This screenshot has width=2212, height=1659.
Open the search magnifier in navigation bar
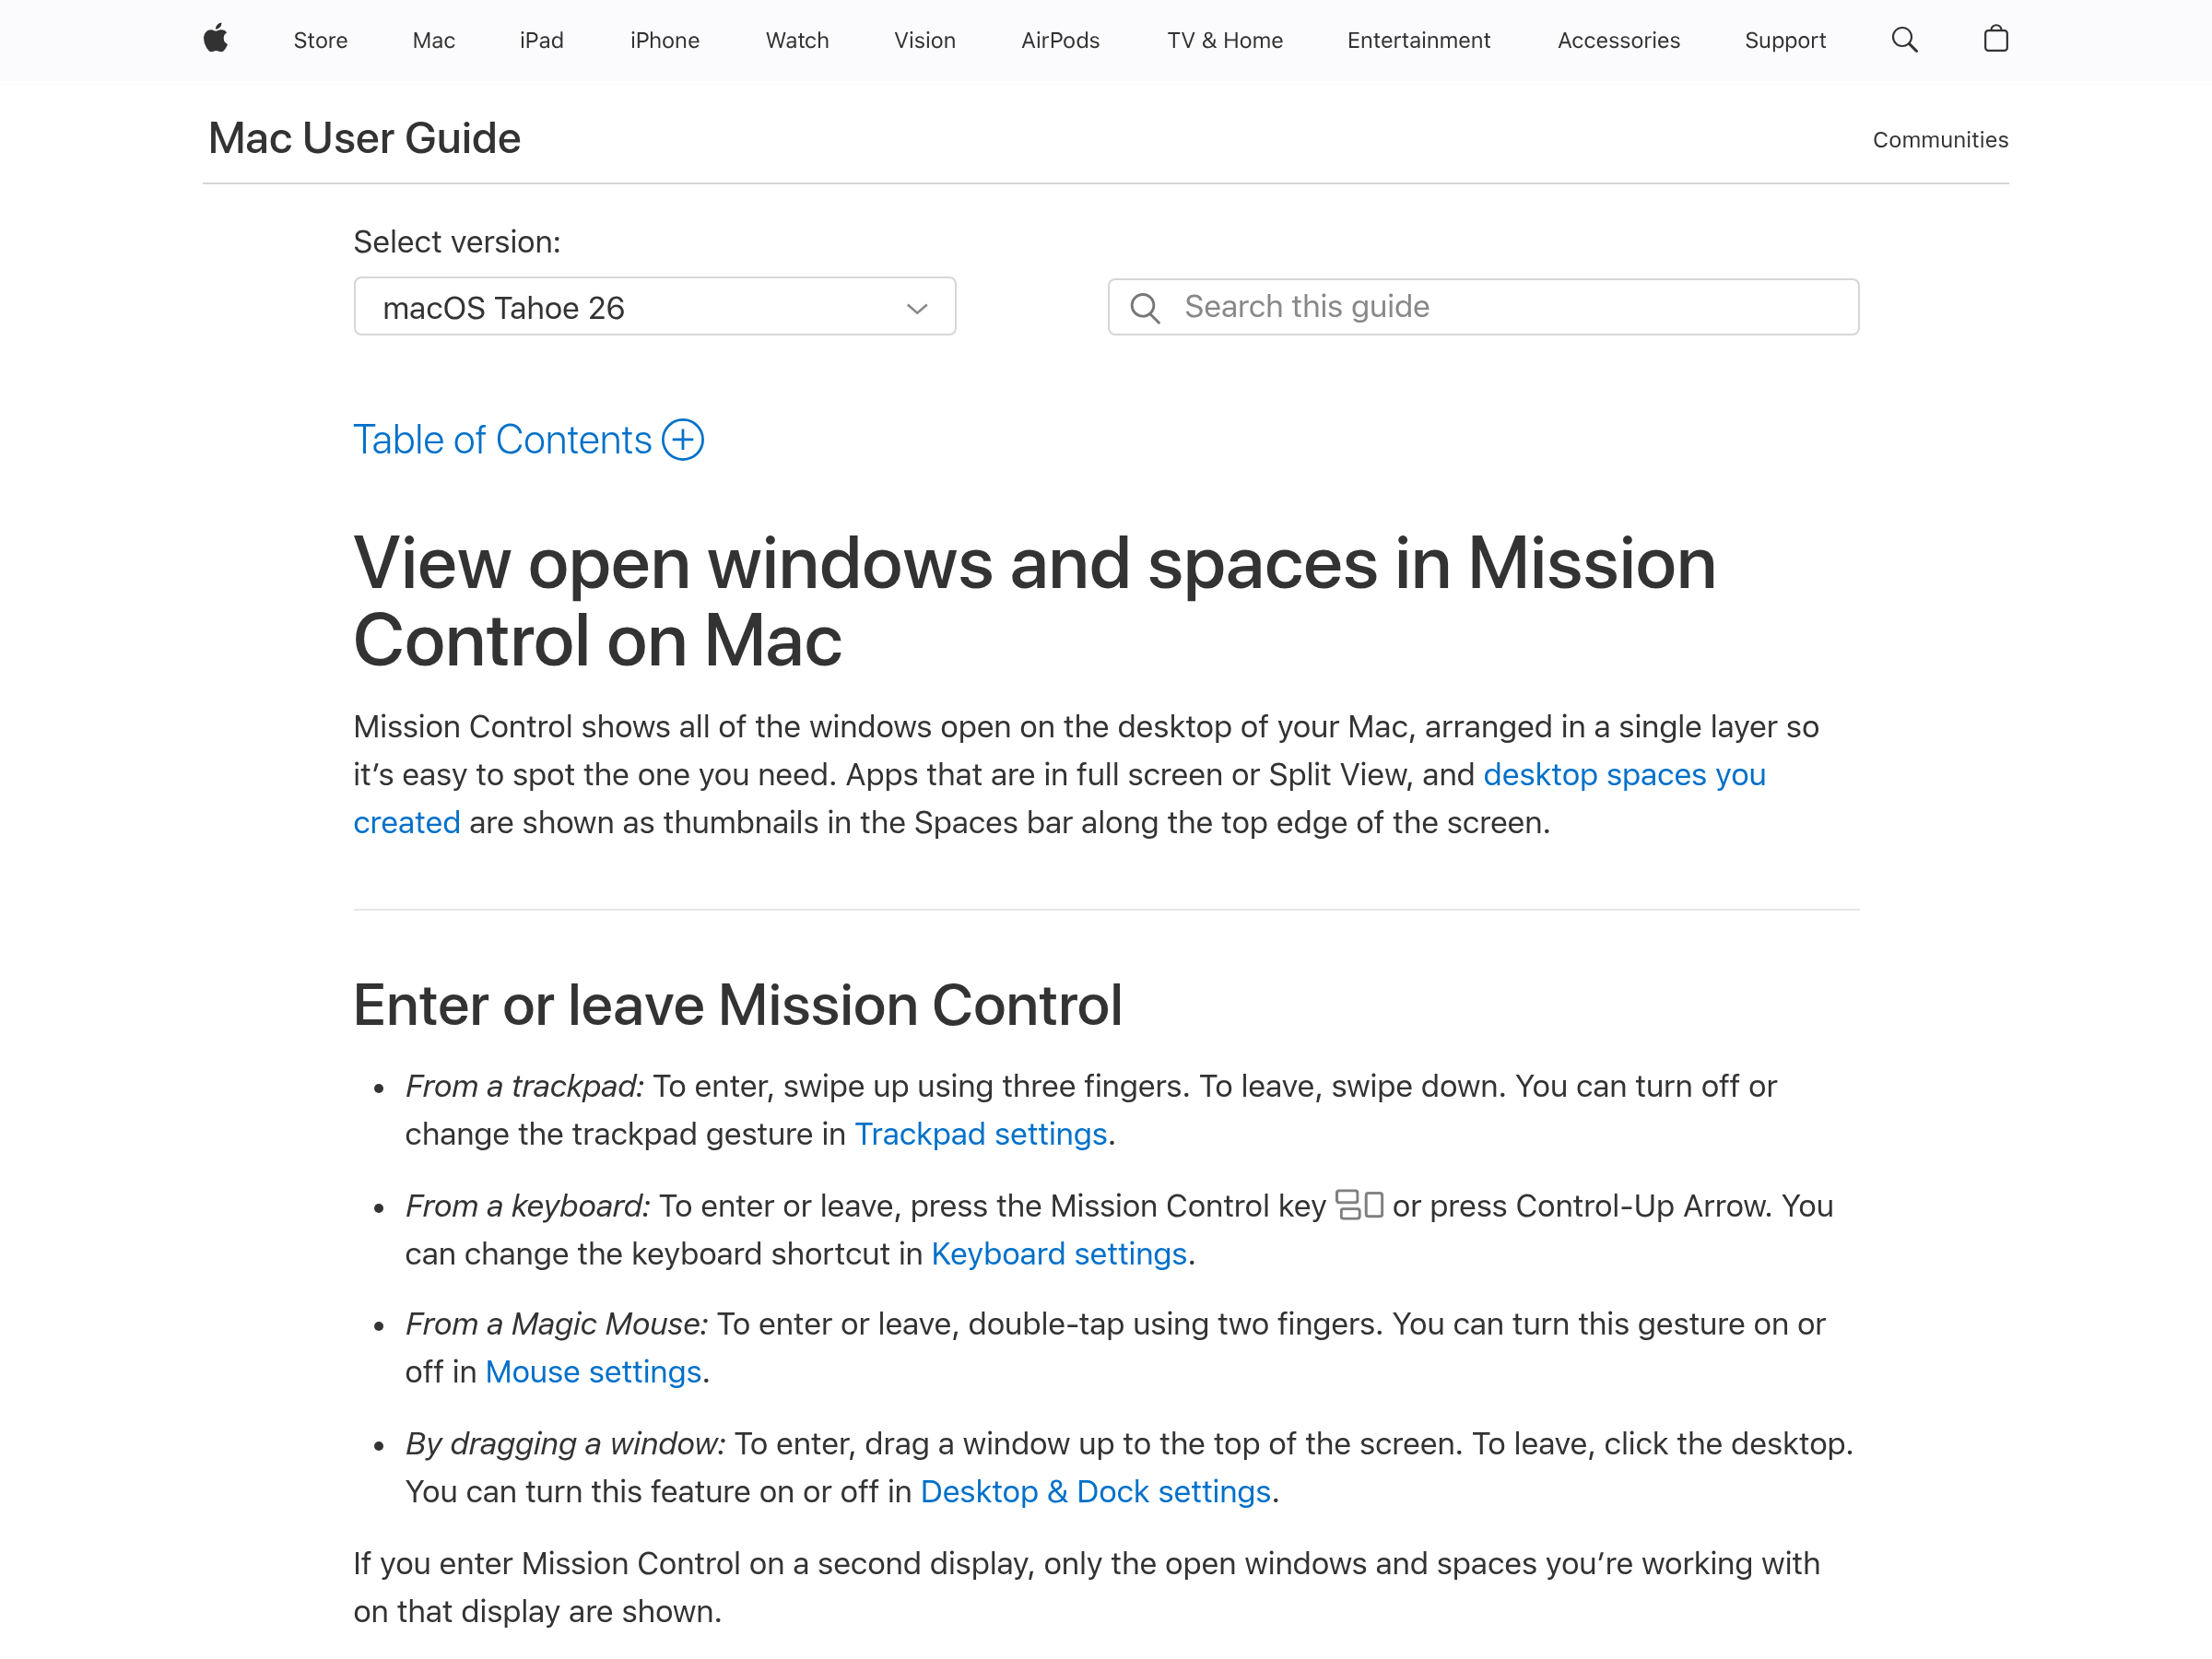[x=1904, y=40]
